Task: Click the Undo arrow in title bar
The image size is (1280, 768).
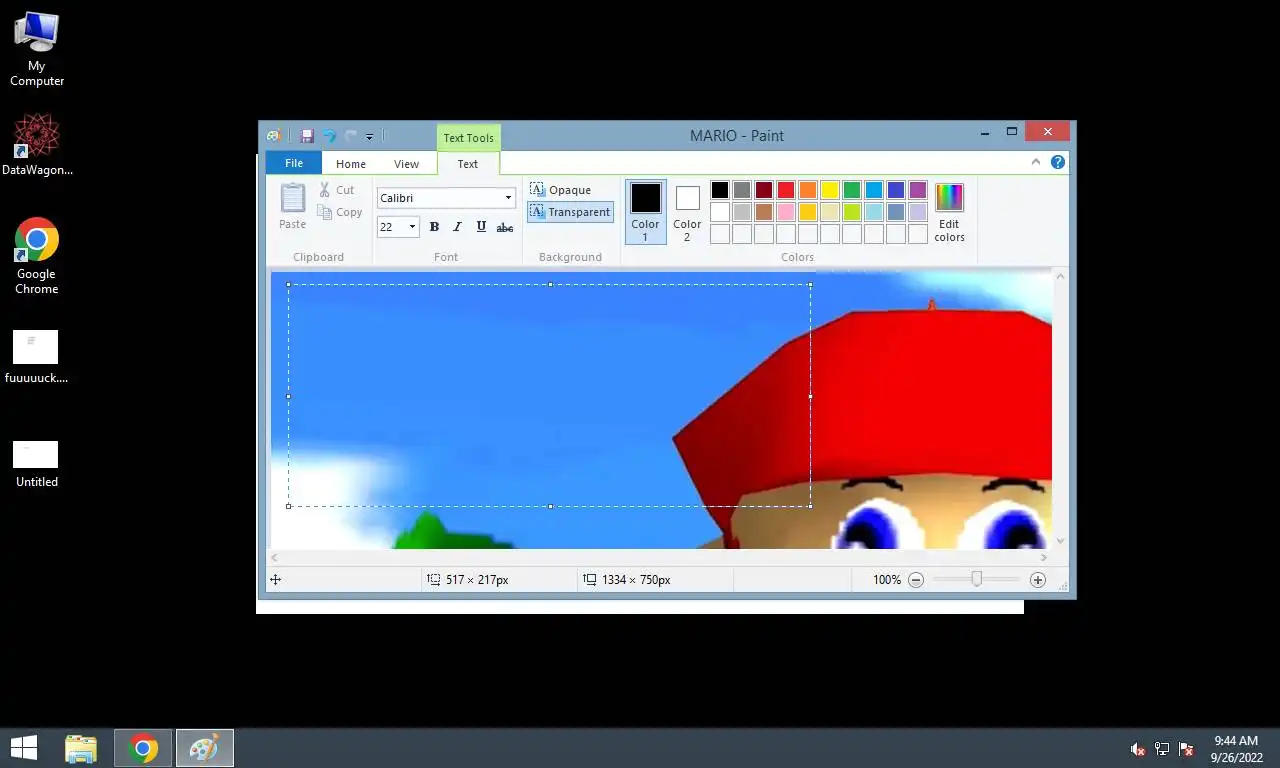Action: tap(329, 136)
